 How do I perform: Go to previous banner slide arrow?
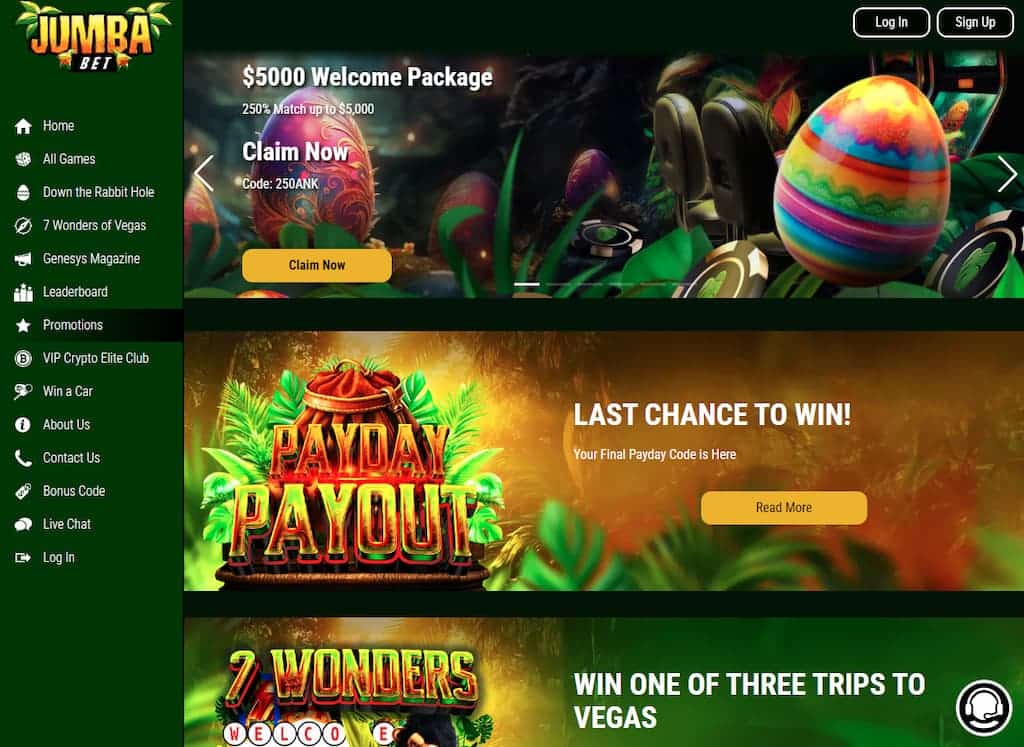coord(204,174)
